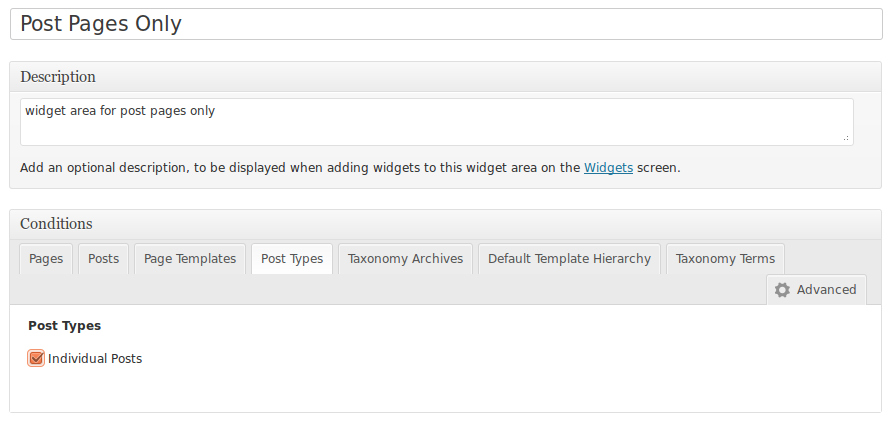893x428 pixels.
Task: Collapse the Conditions panel header
Action: [x=446, y=224]
